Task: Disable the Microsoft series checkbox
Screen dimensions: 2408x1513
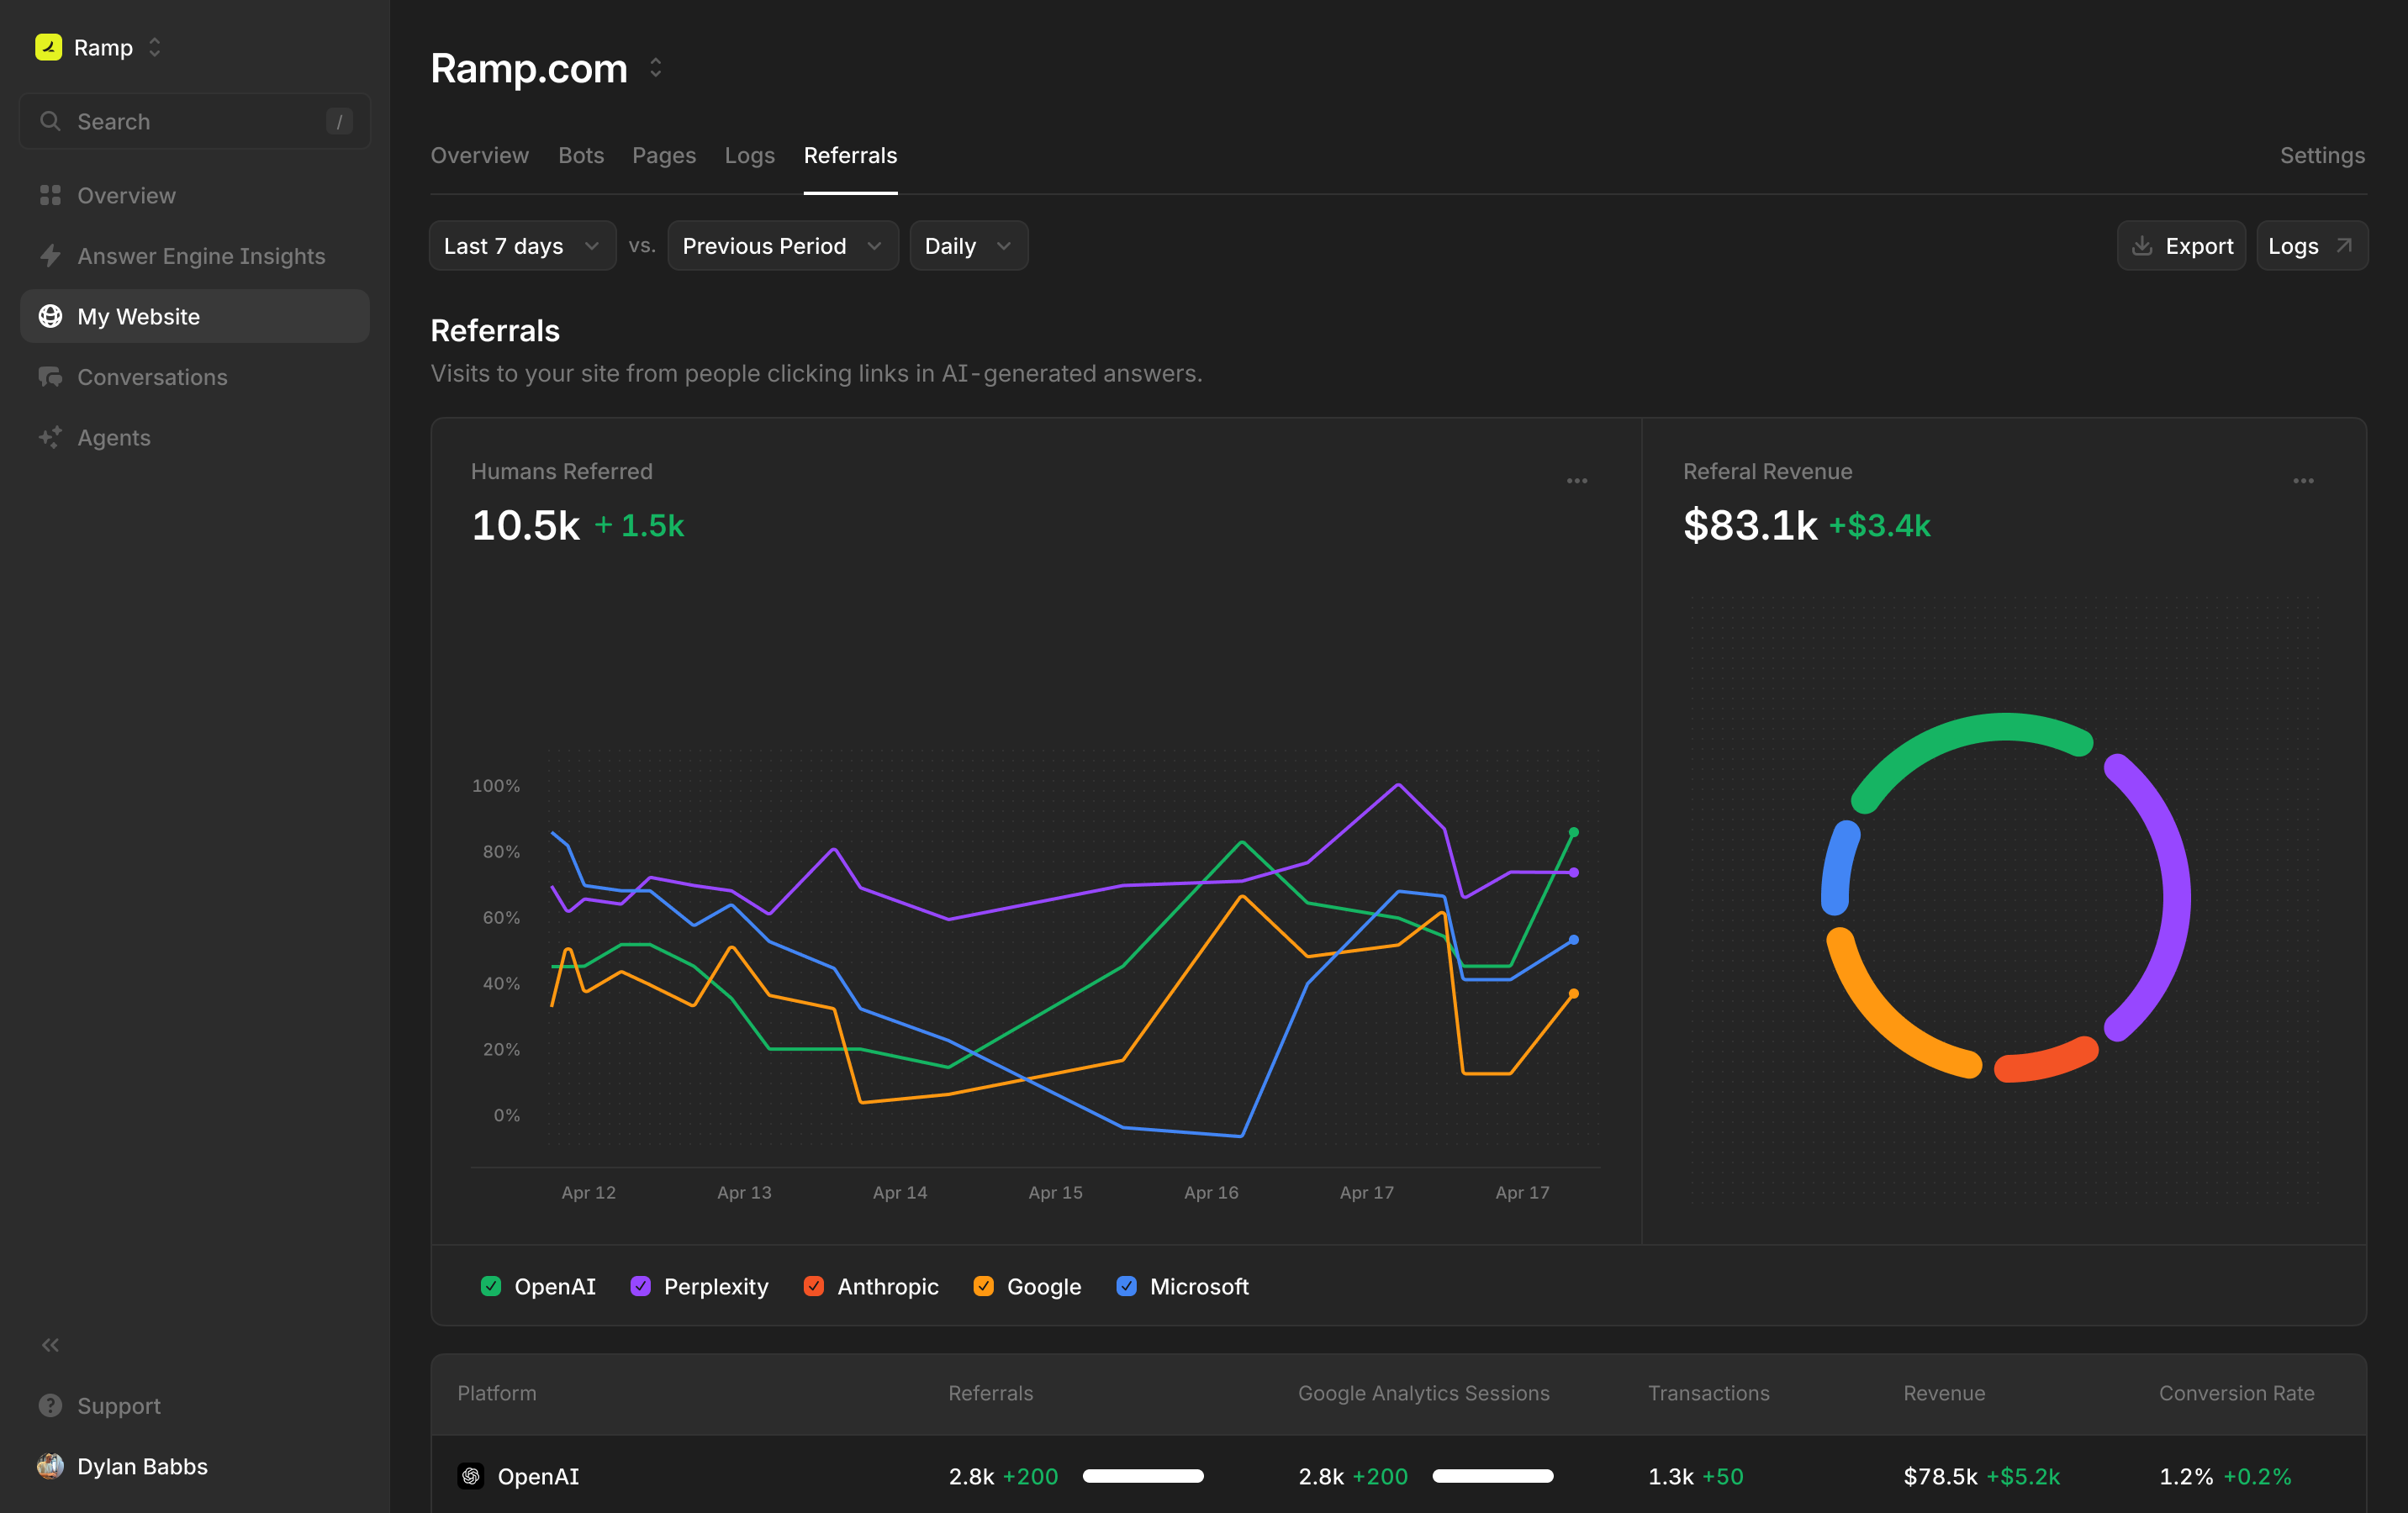Action: tap(1126, 1286)
